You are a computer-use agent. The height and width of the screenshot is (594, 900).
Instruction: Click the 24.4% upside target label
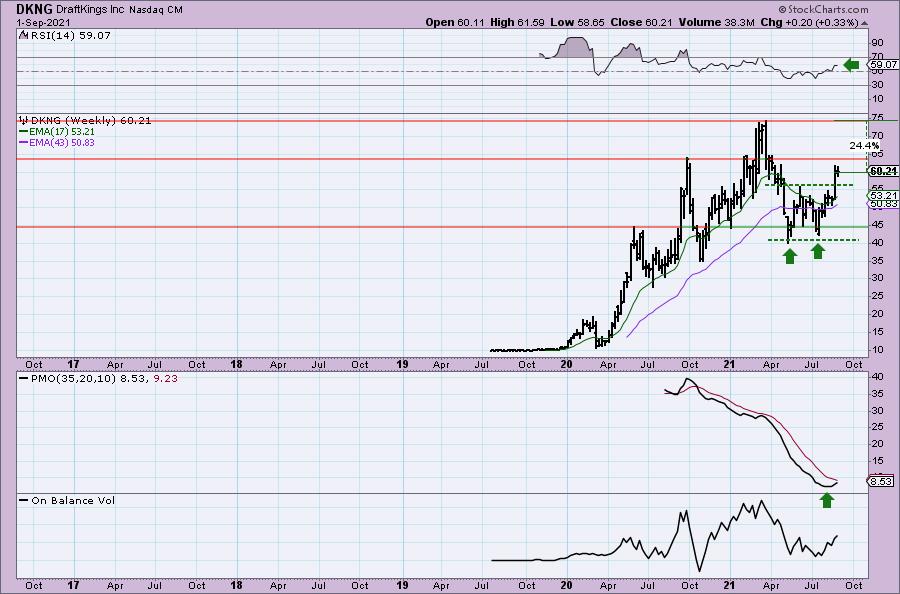pyautogui.click(x=864, y=146)
